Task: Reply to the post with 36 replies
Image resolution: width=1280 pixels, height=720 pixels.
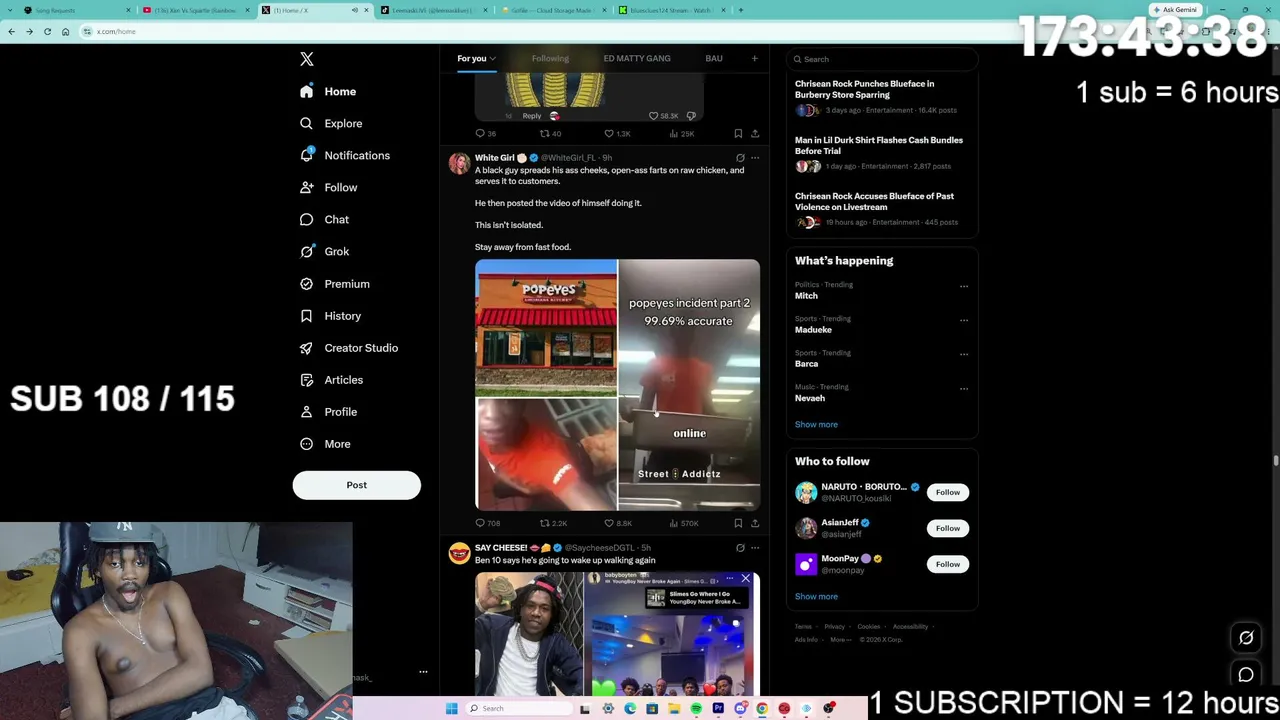Action: (486, 133)
